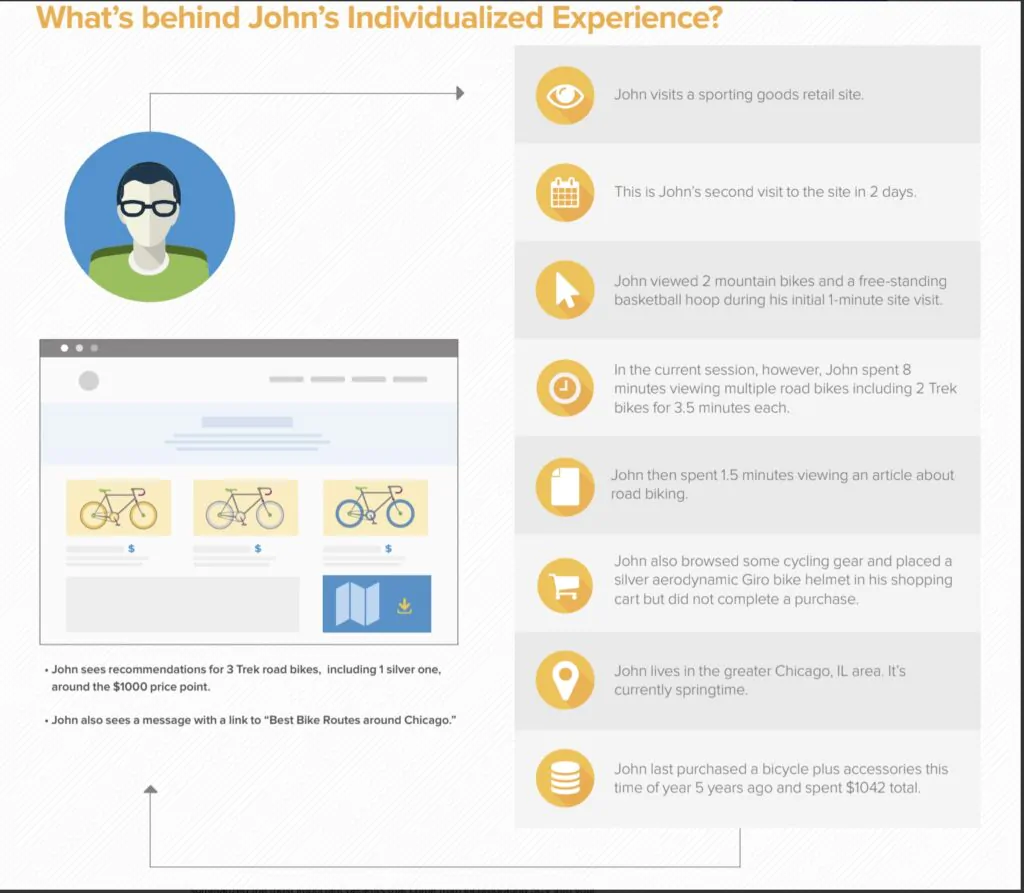
Task: Click the dollar sign under middle bike
Action: (x=258, y=548)
